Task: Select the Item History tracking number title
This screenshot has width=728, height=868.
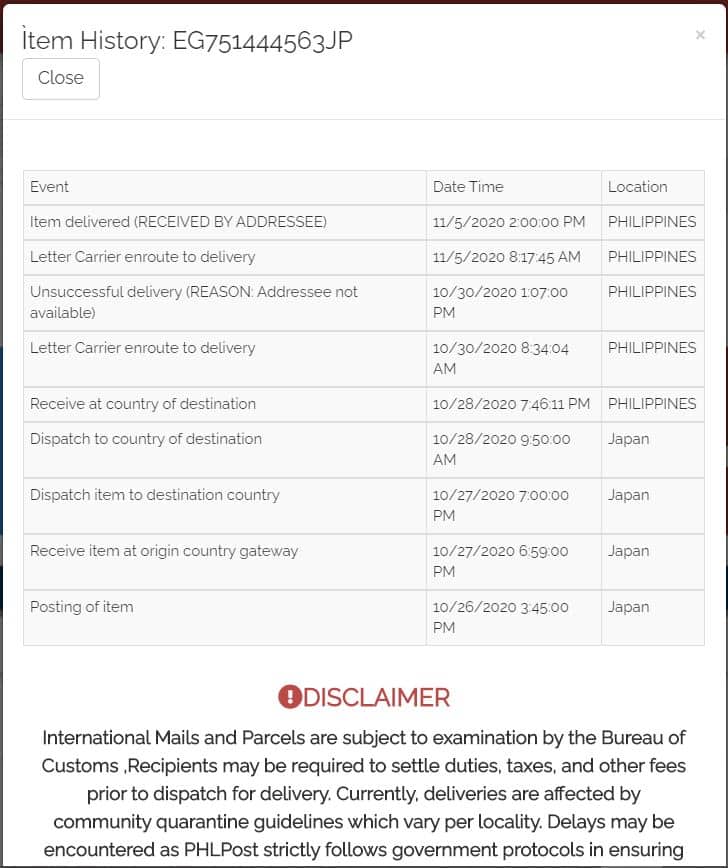Action: pyautogui.click(x=187, y=40)
